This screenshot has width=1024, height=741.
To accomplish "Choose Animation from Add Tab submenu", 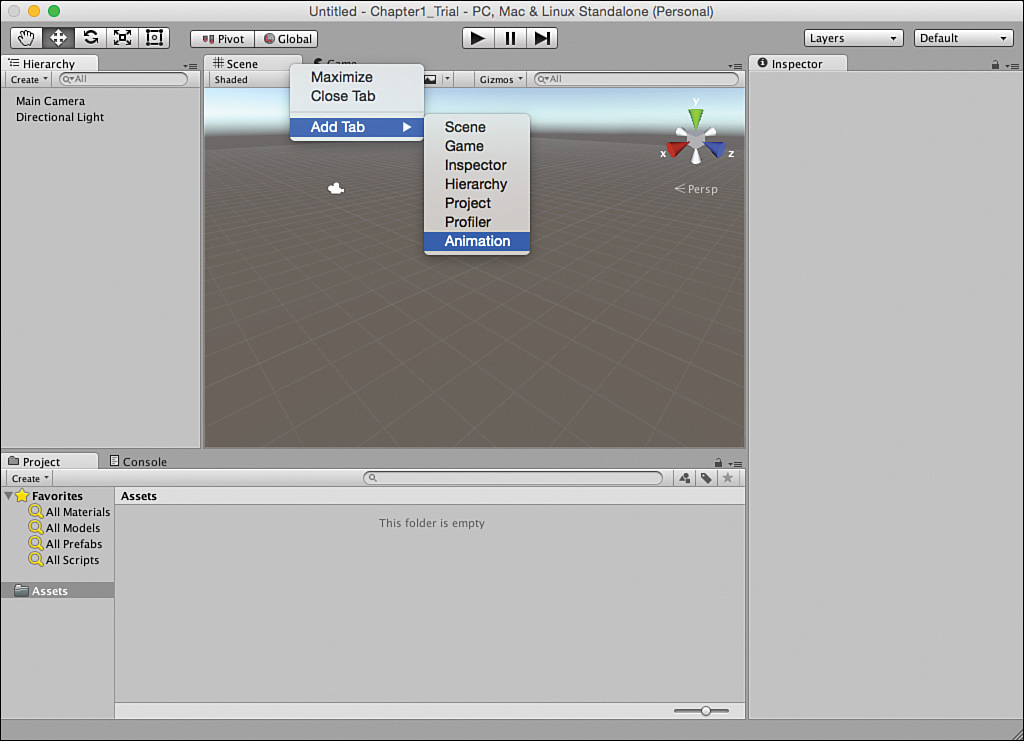I will click(477, 241).
